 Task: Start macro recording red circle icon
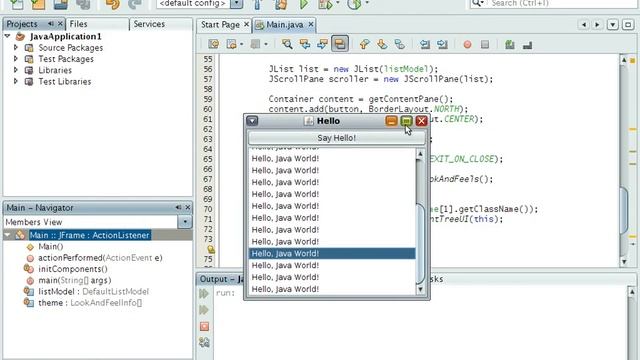click(x=467, y=44)
